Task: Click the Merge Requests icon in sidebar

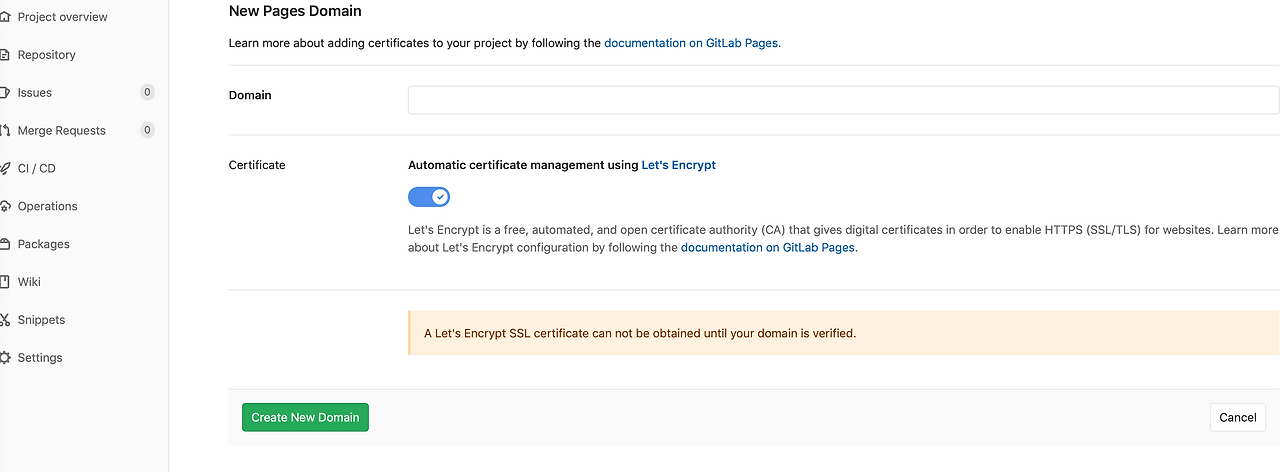Action: click(x=5, y=131)
